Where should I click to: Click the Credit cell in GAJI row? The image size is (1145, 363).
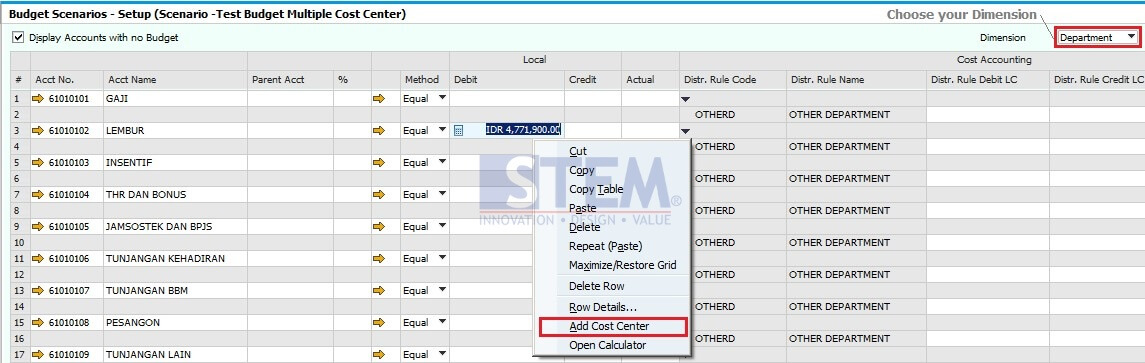tap(593, 99)
